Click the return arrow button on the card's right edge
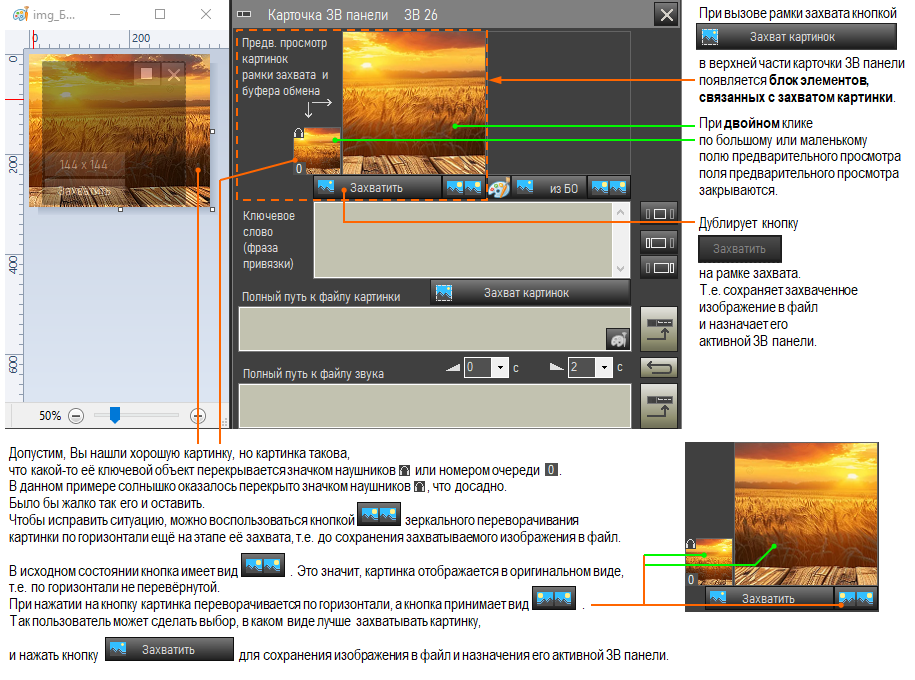 [x=659, y=368]
